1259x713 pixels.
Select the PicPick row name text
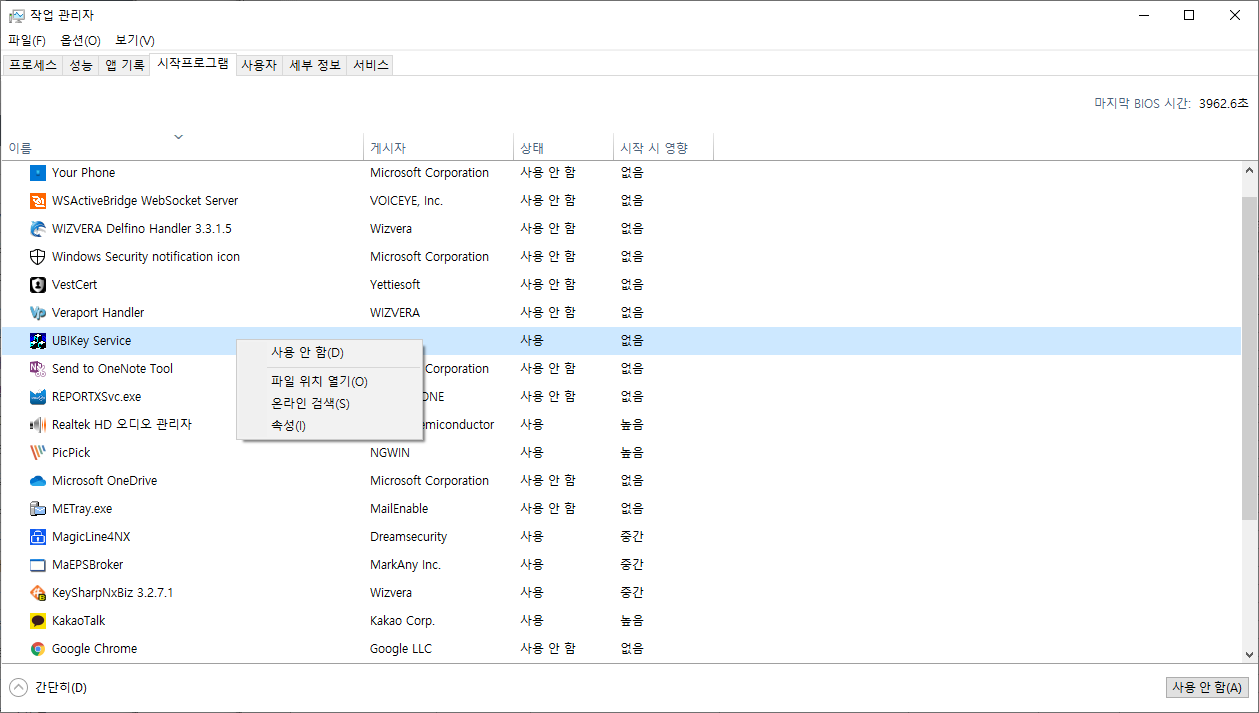click(71, 453)
